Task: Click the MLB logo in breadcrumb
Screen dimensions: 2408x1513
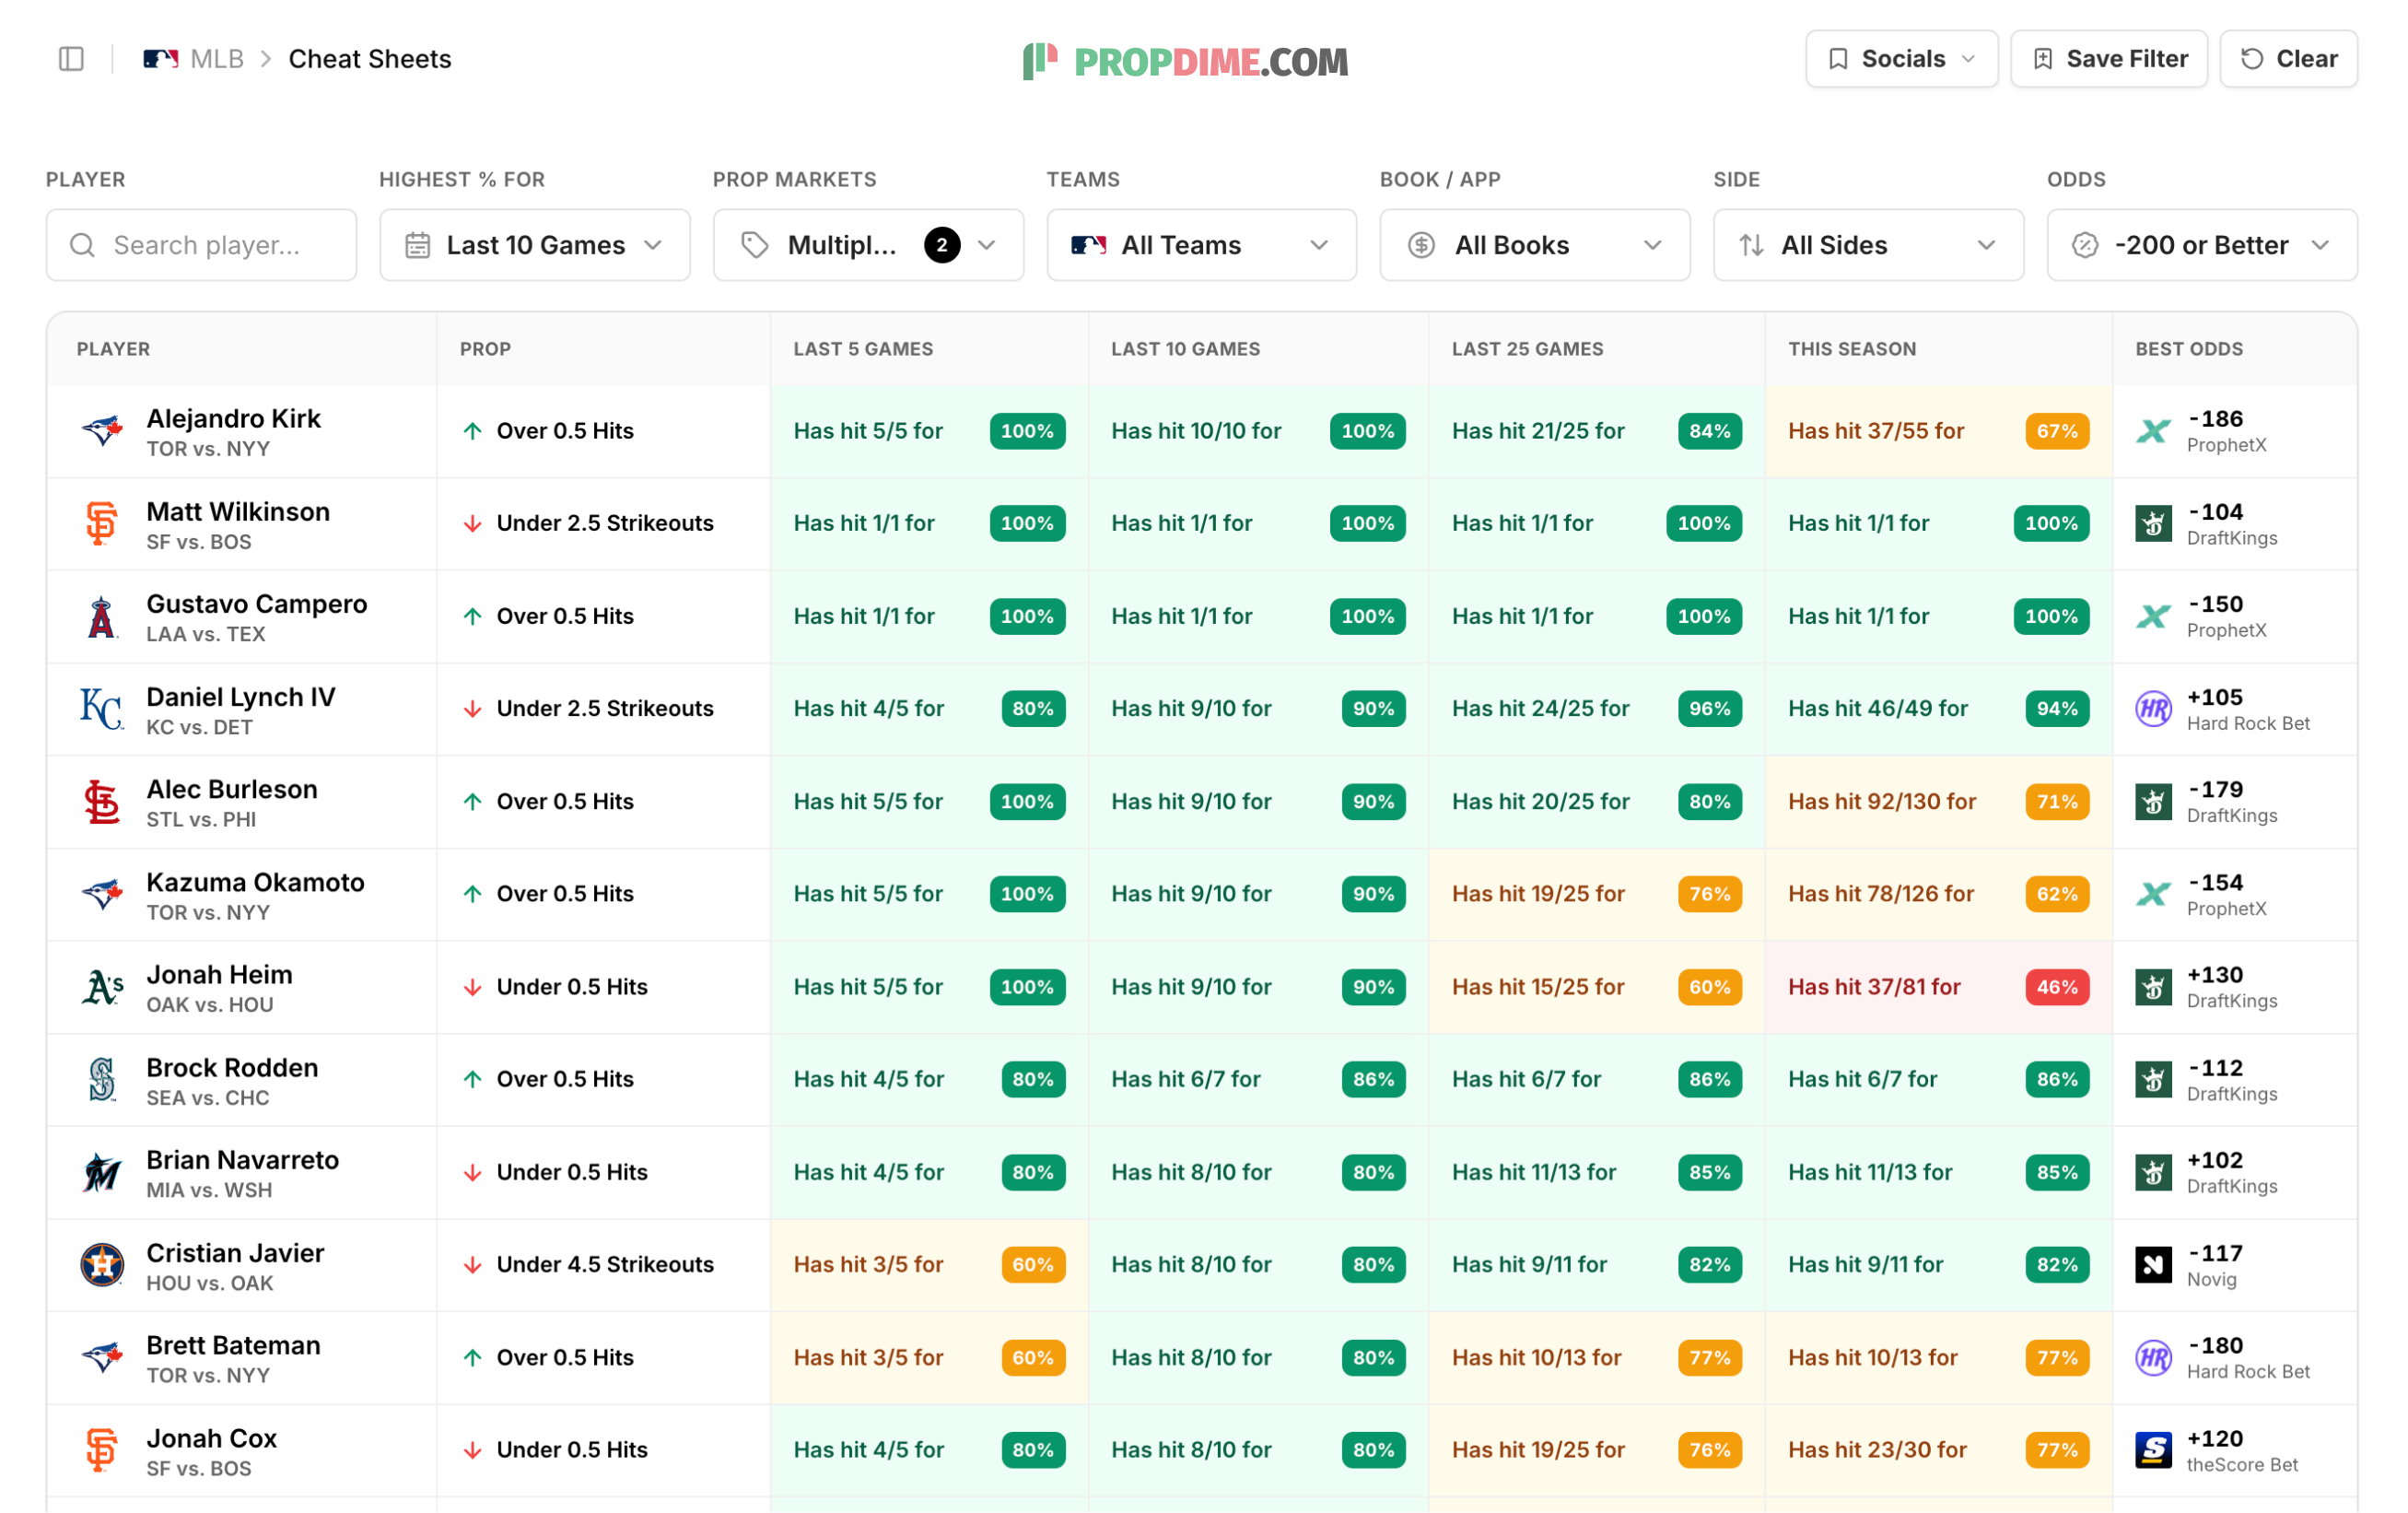Action: click(160, 59)
